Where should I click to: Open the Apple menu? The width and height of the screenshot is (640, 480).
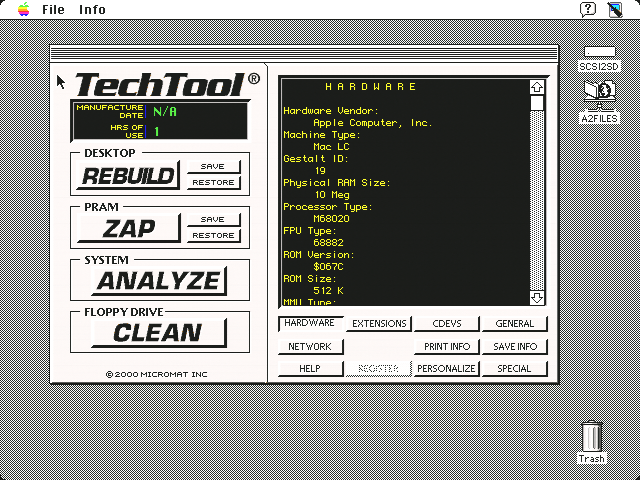[x=24, y=9]
